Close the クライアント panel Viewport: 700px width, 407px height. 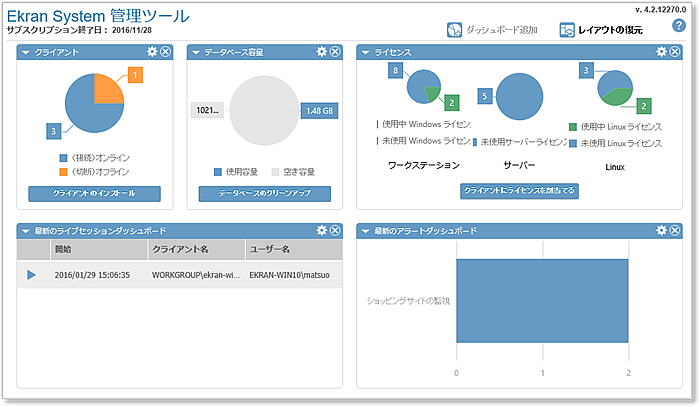[x=166, y=52]
